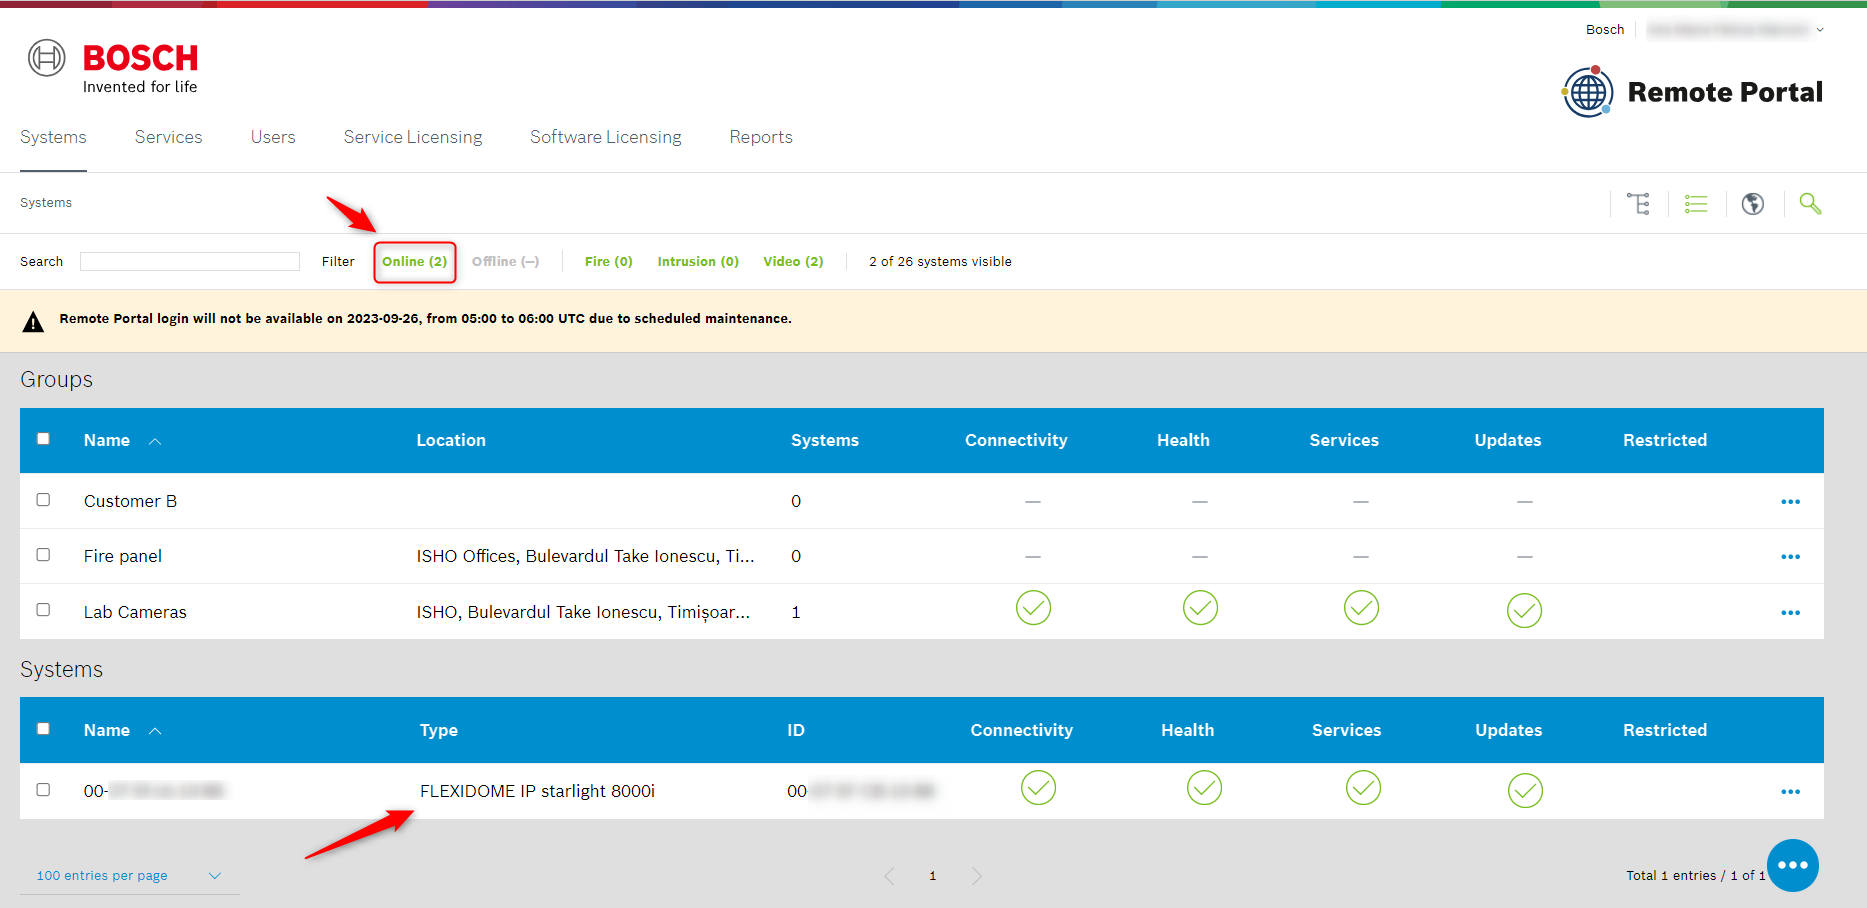1867x908 pixels.
Task: Open three-dot menu for FLEXIDOME system
Action: 1790,792
